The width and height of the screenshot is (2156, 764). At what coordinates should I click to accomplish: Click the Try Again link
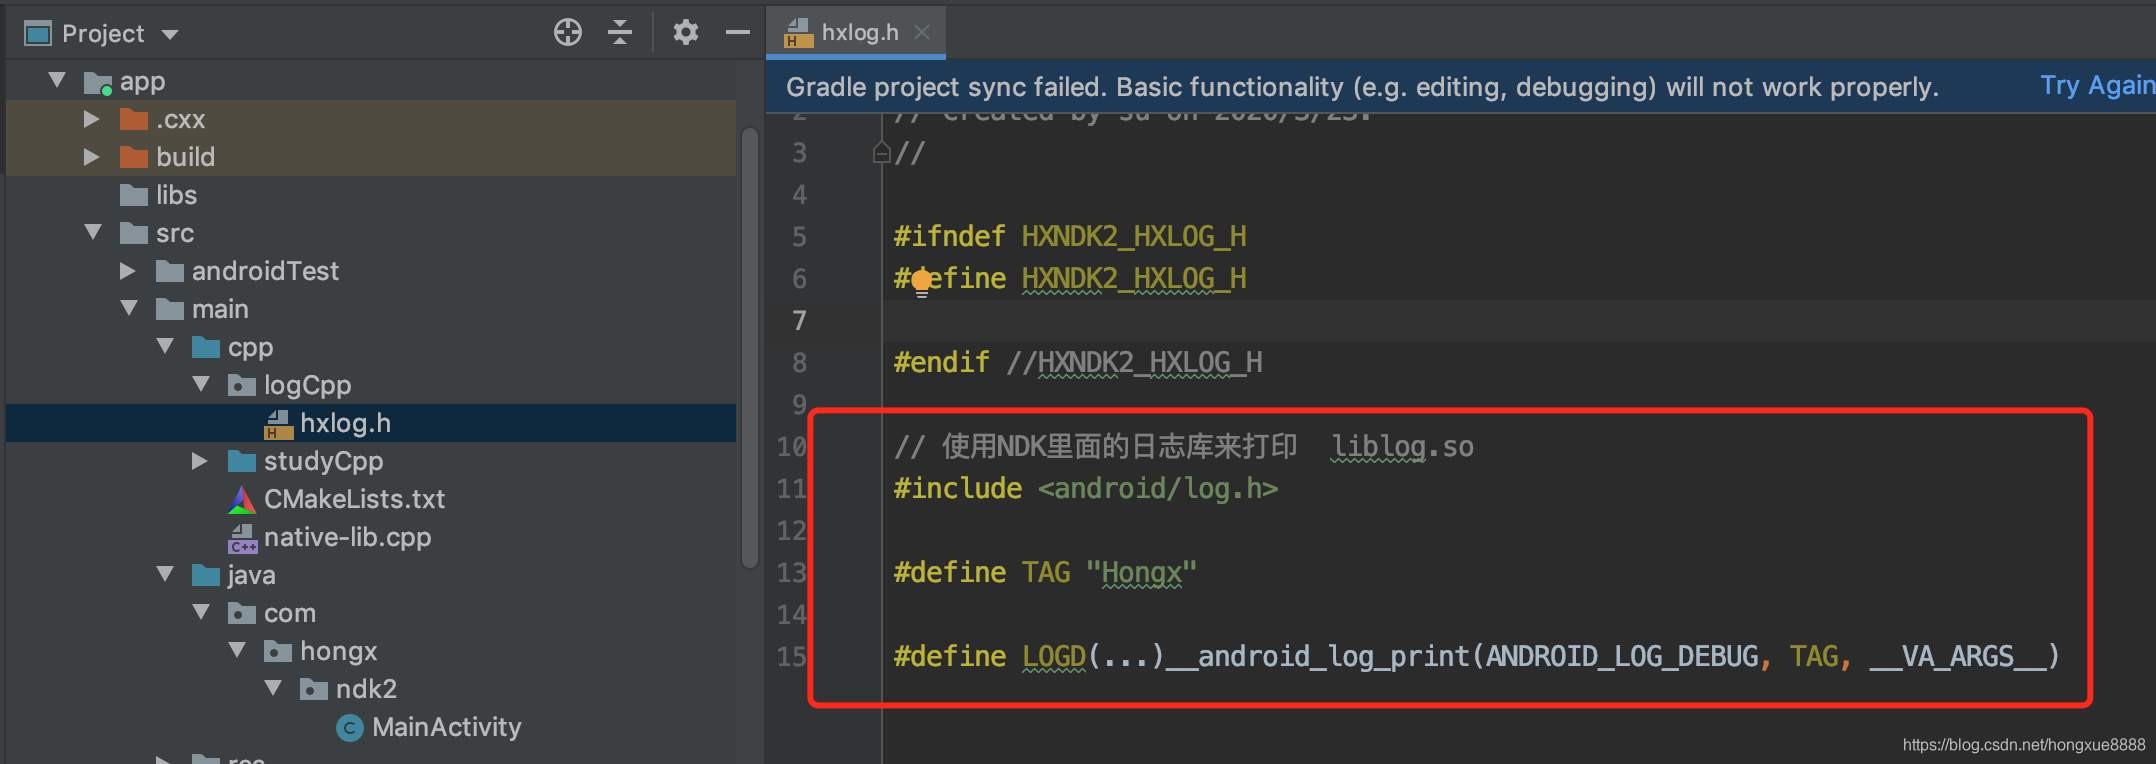[x=2096, y=86]
